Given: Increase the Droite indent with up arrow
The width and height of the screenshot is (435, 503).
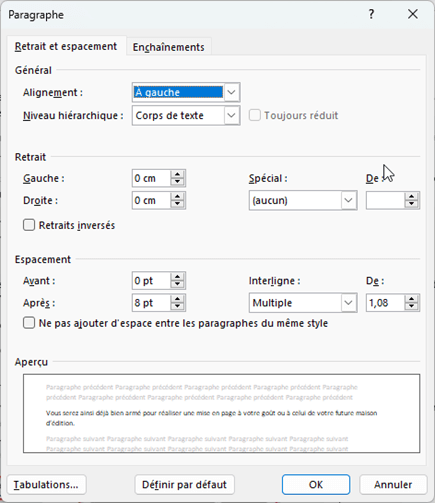Looking at the screenshot, I should click(x=178, y=197).
